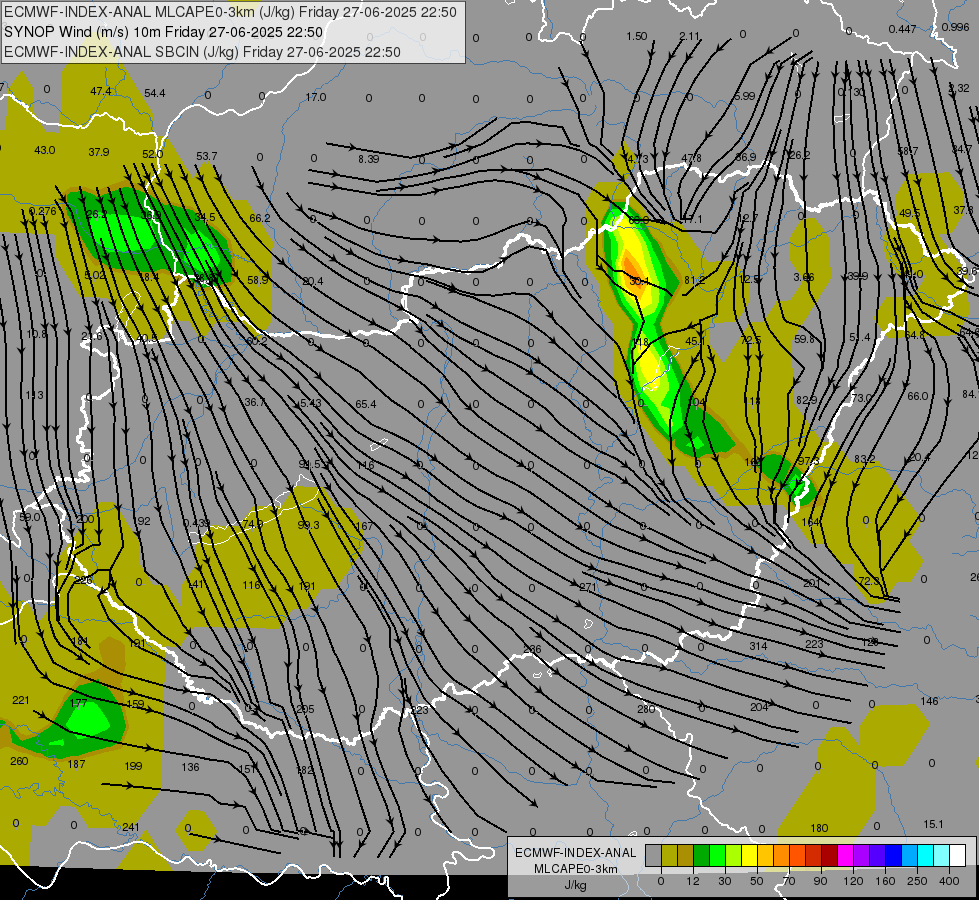Click the map value '83.2'
This screenshot has height=900, width=979.
pos(865,459)
